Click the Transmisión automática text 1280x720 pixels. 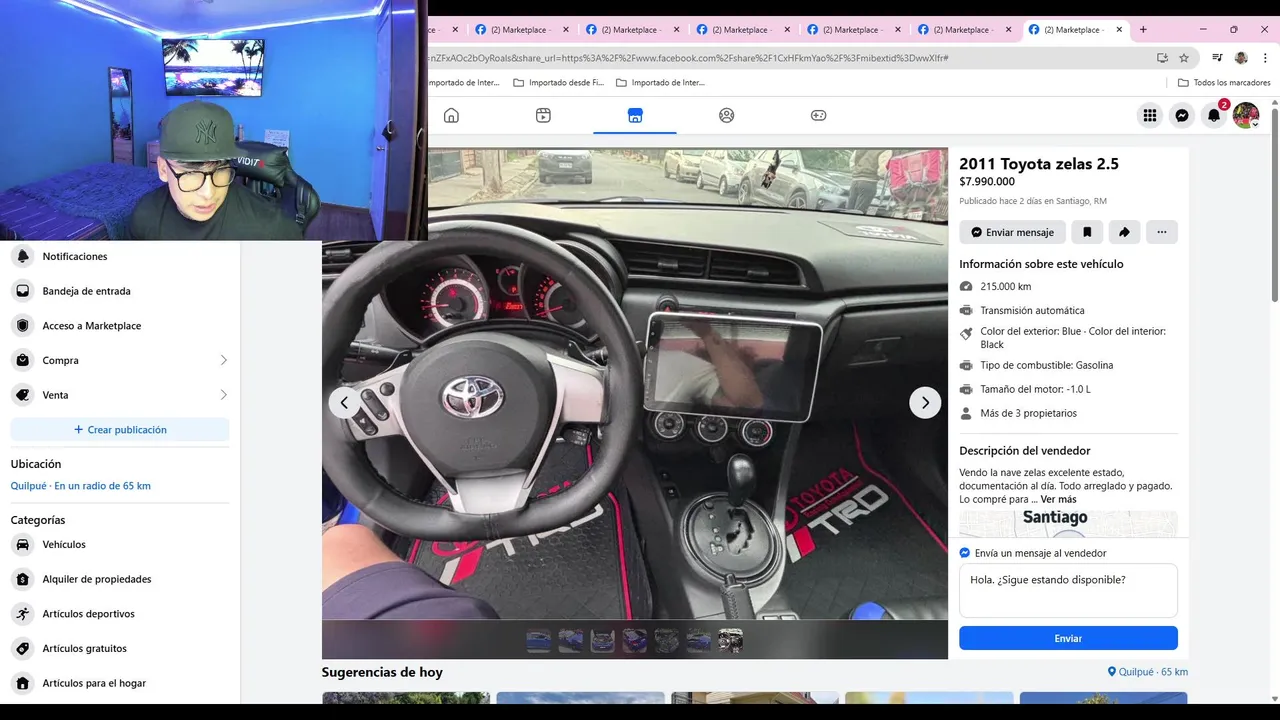1032,311
